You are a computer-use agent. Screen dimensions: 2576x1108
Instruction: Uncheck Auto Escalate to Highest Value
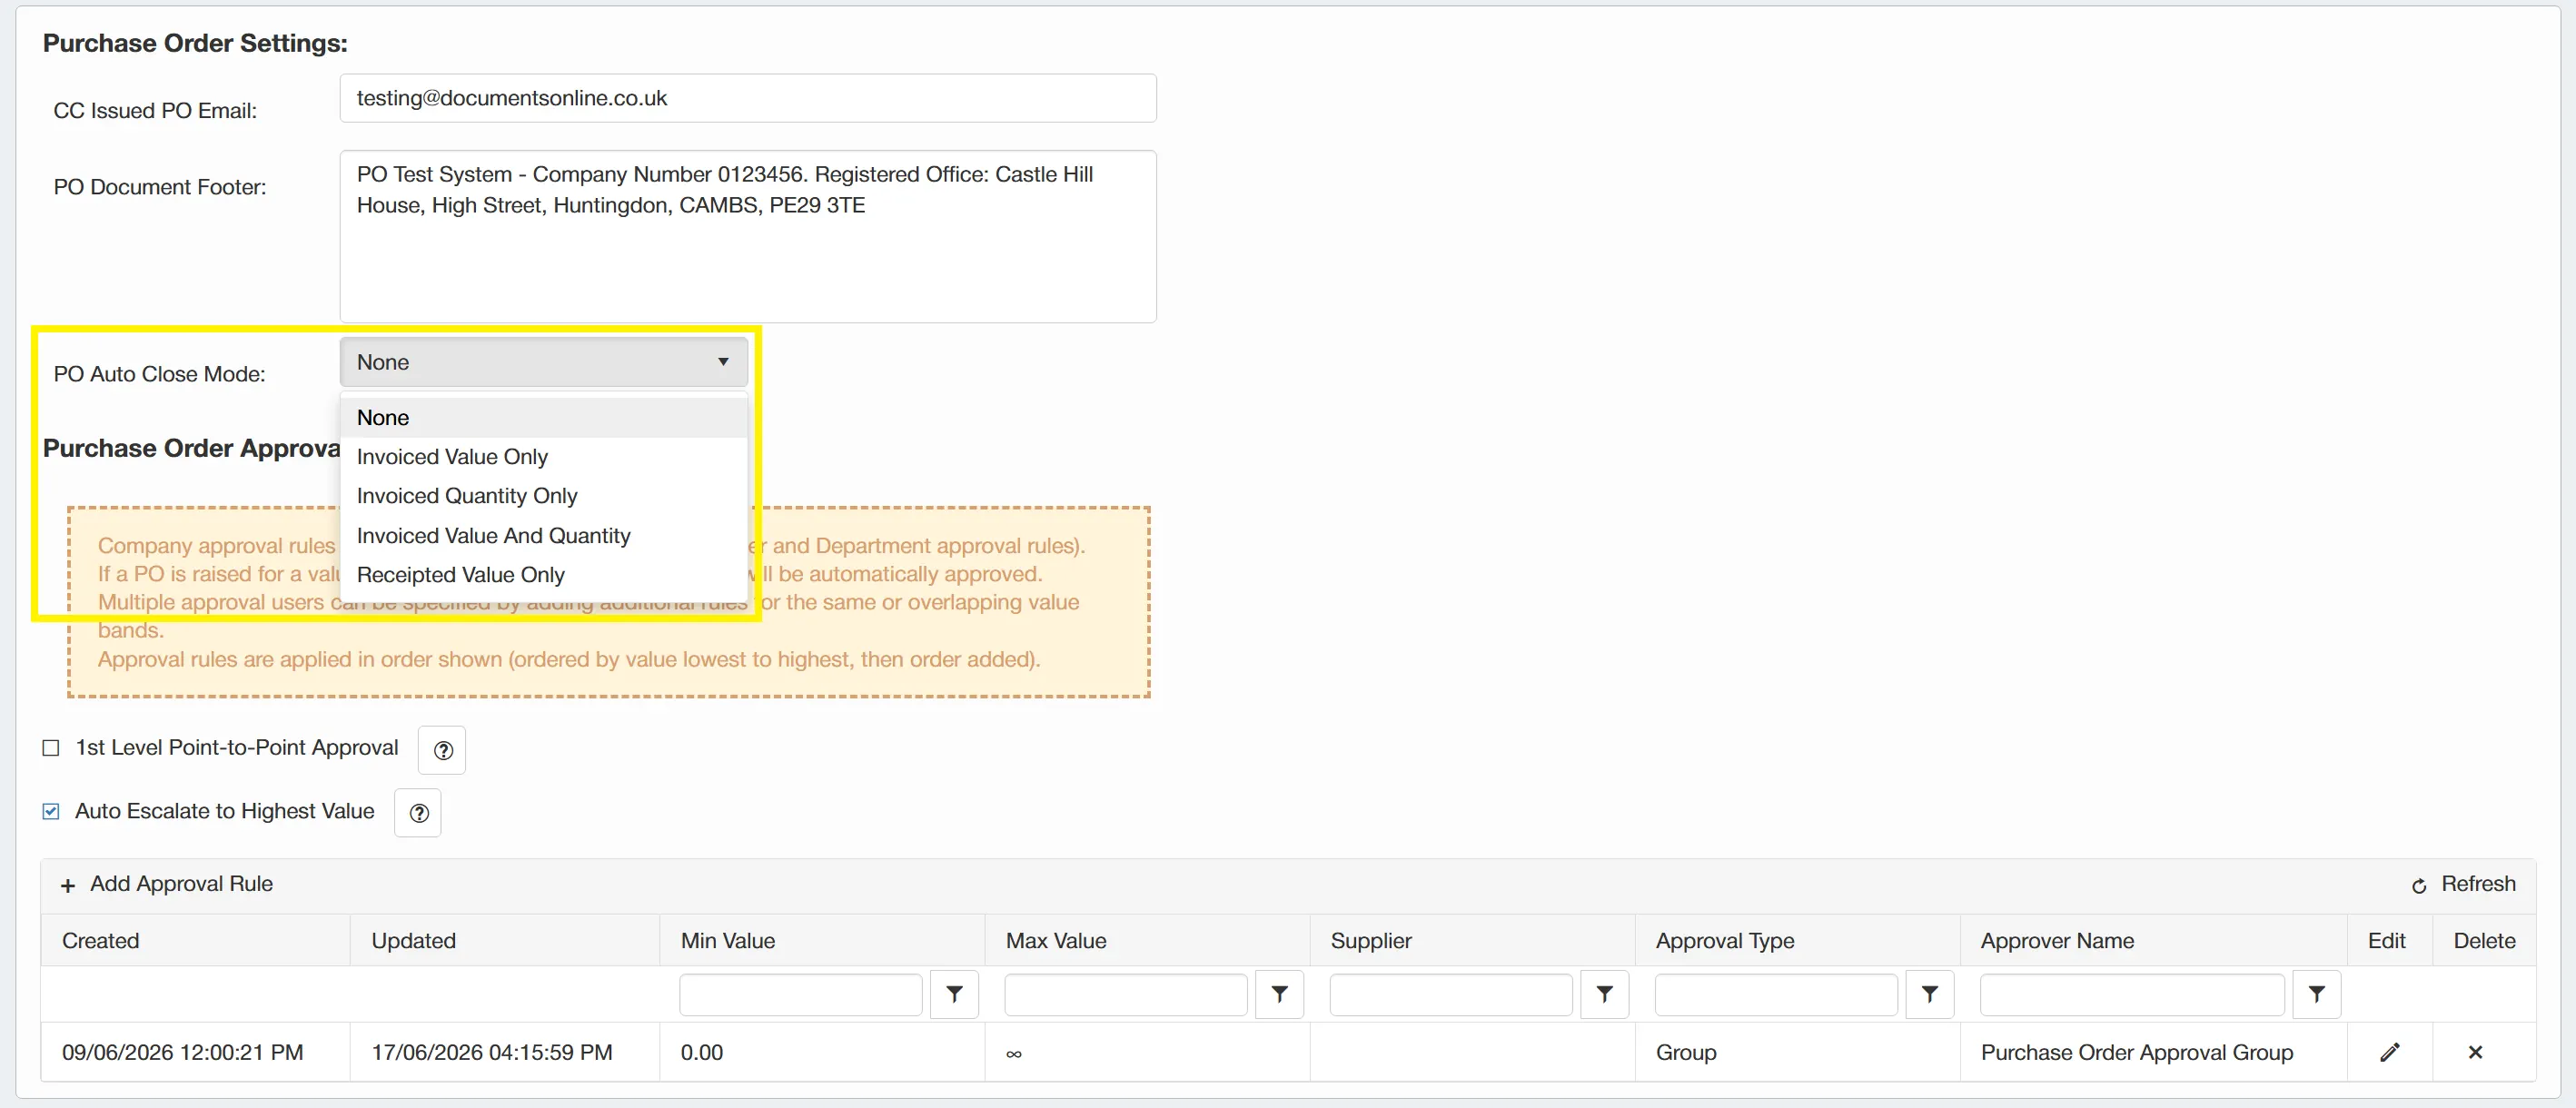(51, 811)
